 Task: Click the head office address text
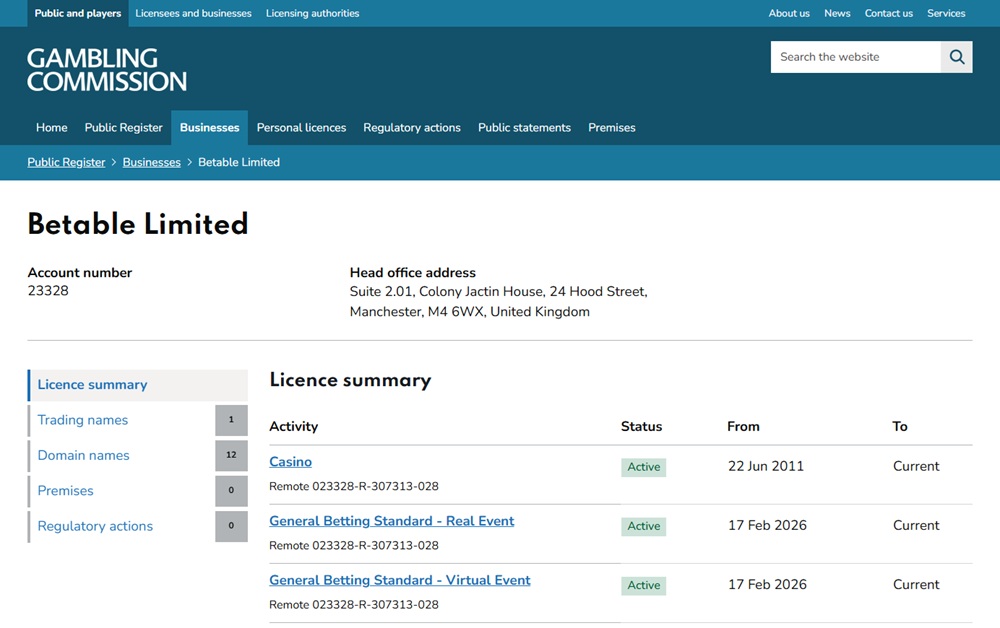(498, 302)
